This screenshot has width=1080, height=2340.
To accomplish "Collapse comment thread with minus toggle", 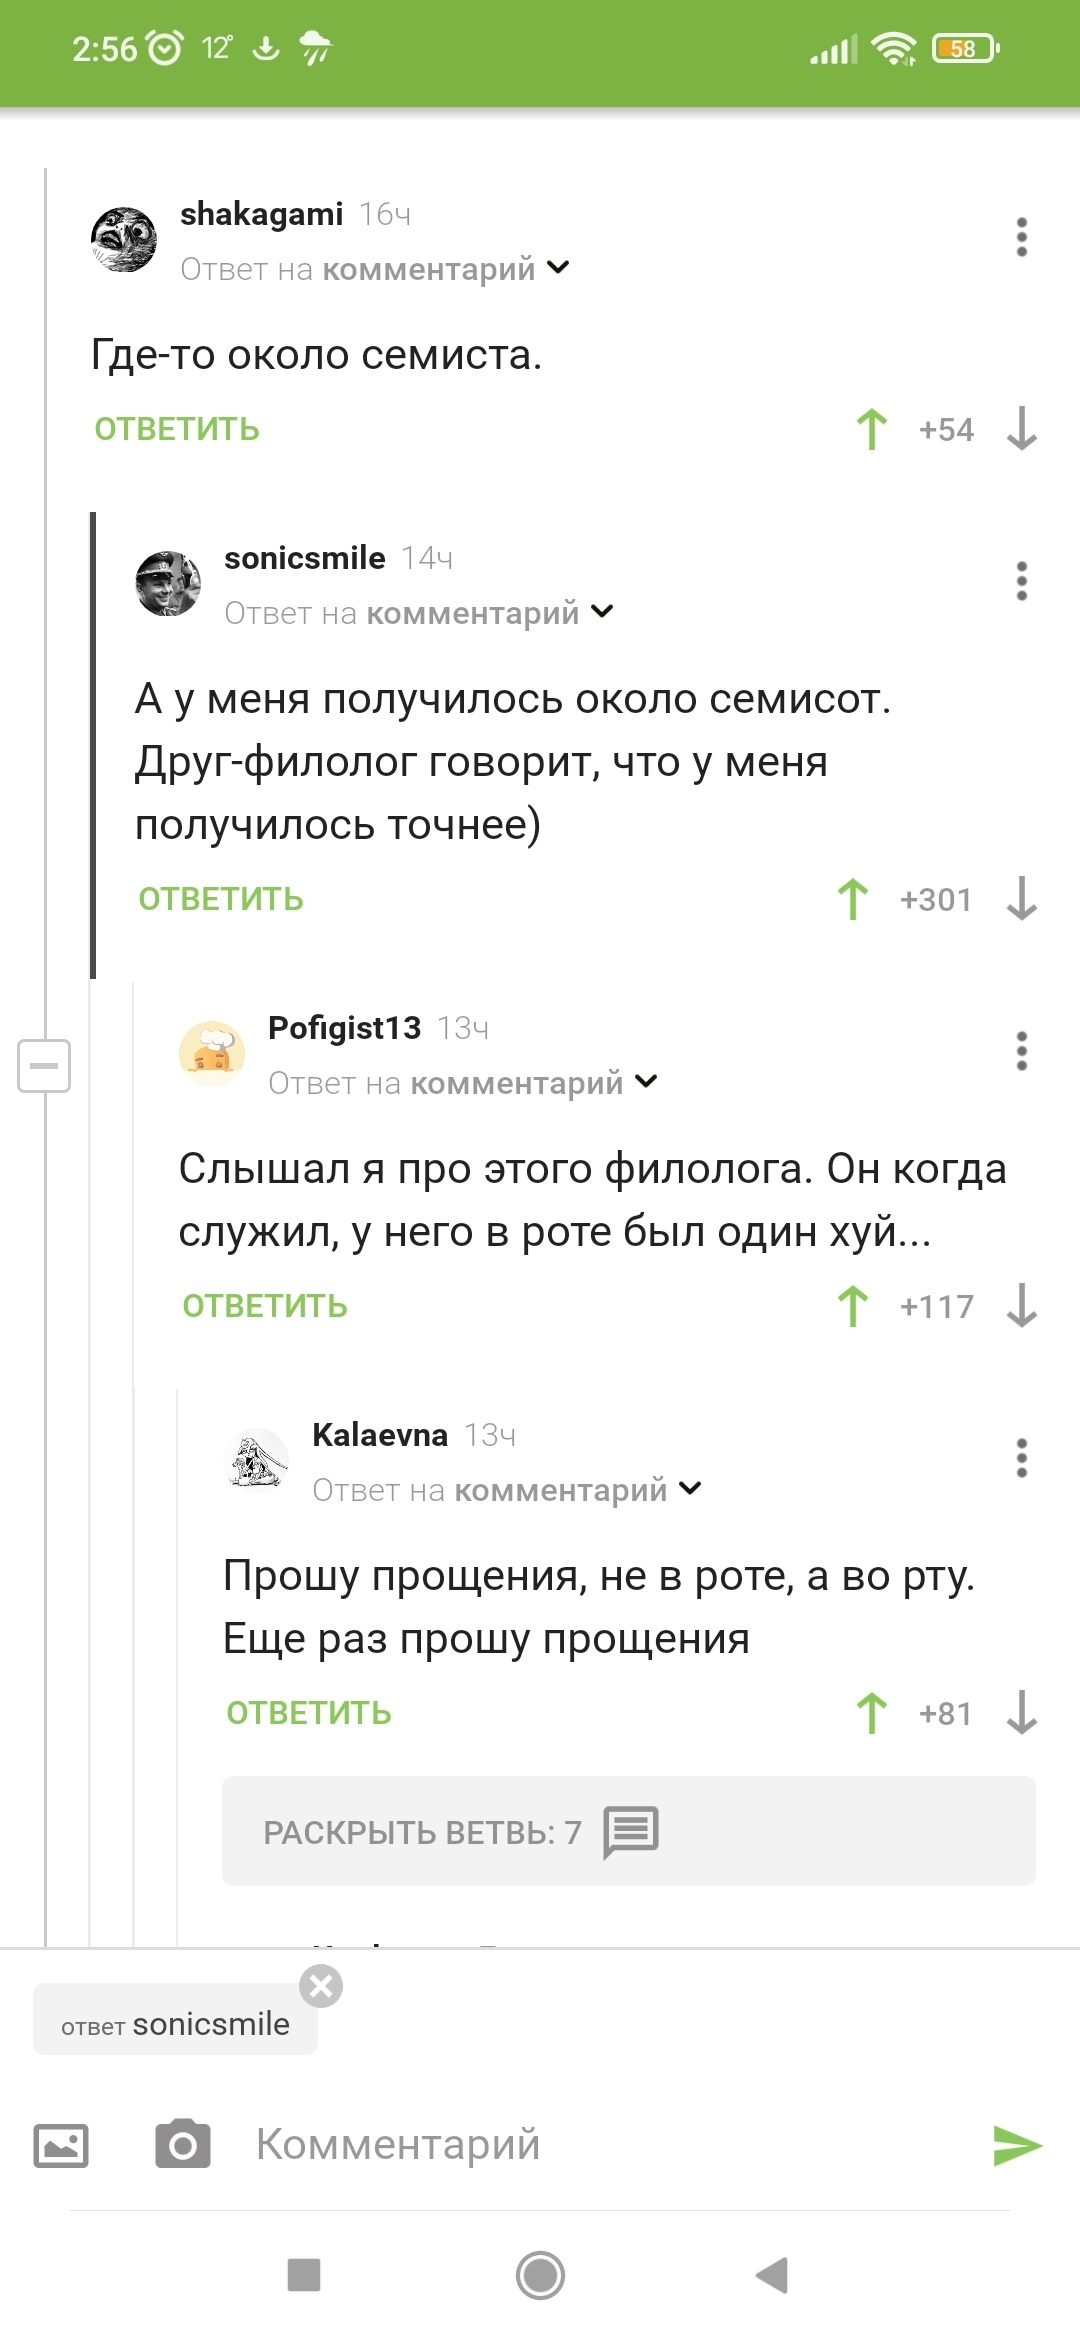I will 44,1065.
